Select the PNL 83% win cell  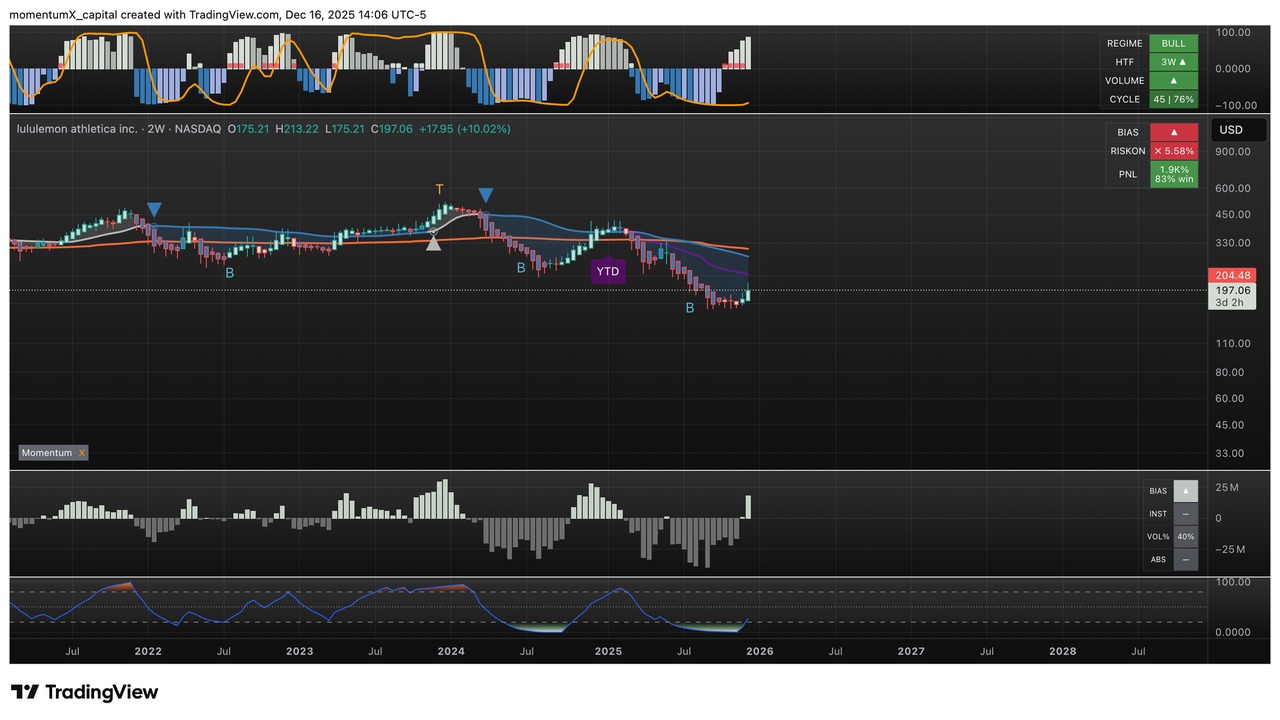(1173, 174)
